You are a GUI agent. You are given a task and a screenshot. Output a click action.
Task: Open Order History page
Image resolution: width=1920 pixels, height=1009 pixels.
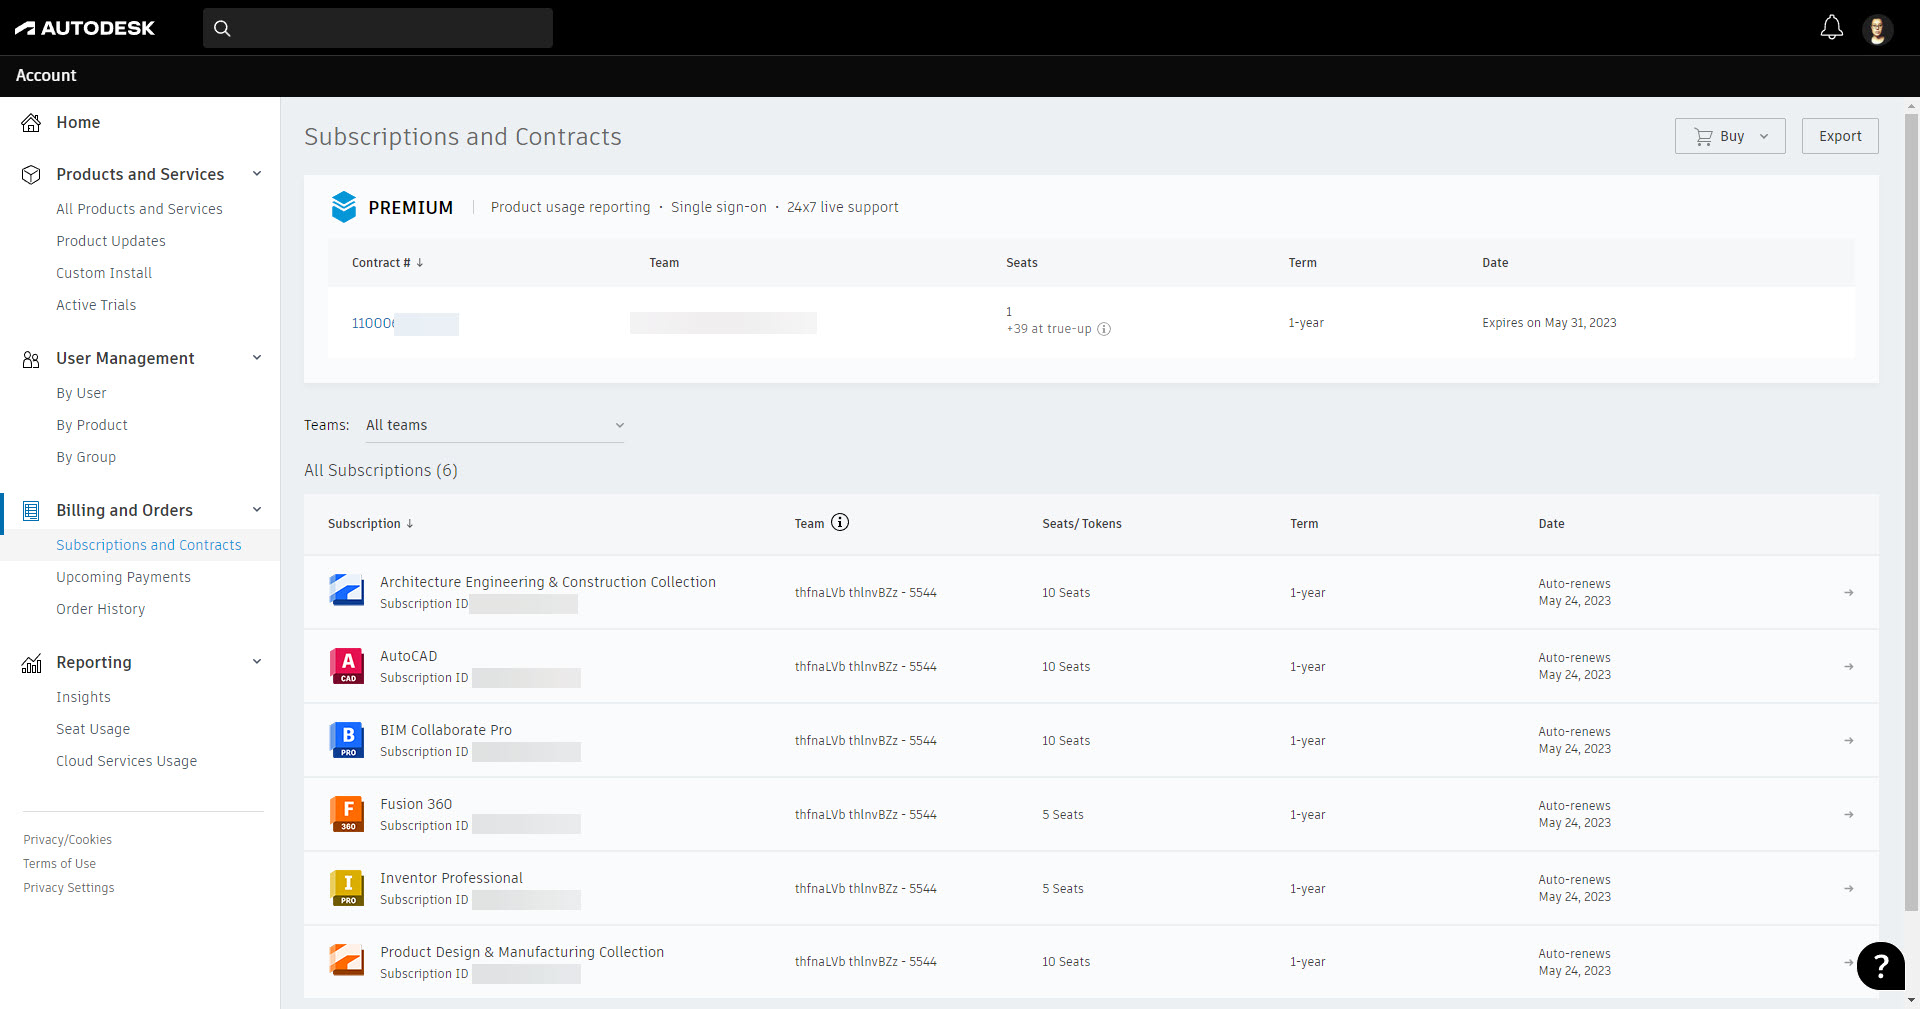100,609
